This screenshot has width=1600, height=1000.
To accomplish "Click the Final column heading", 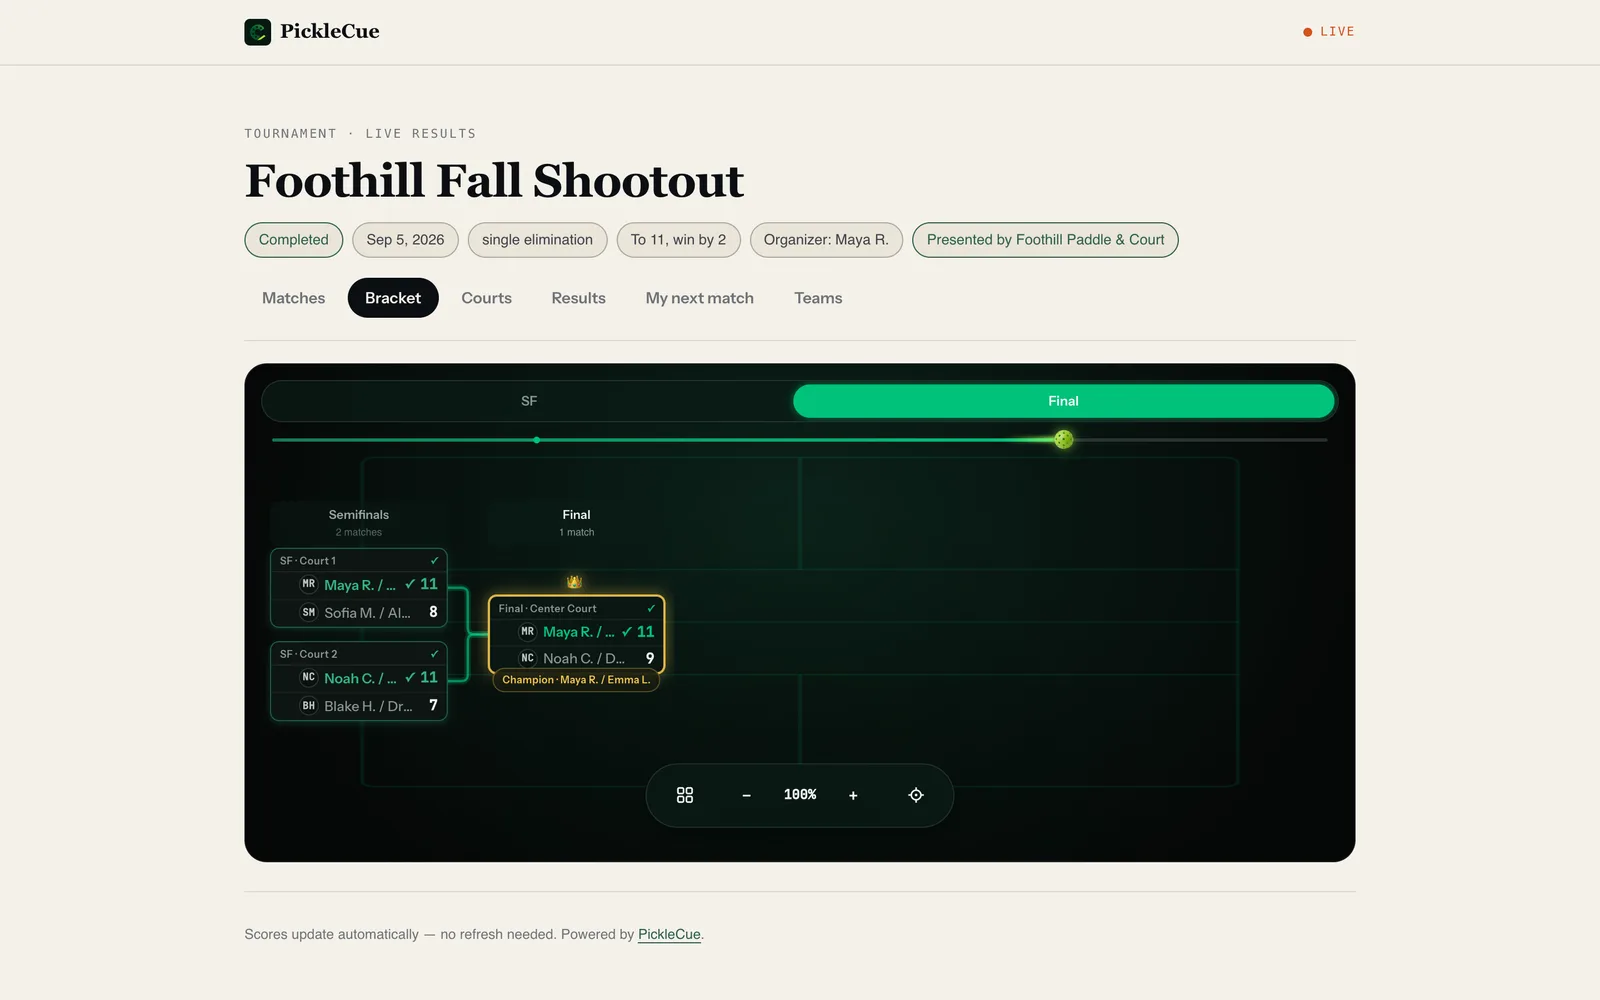I will click(577, 515).
